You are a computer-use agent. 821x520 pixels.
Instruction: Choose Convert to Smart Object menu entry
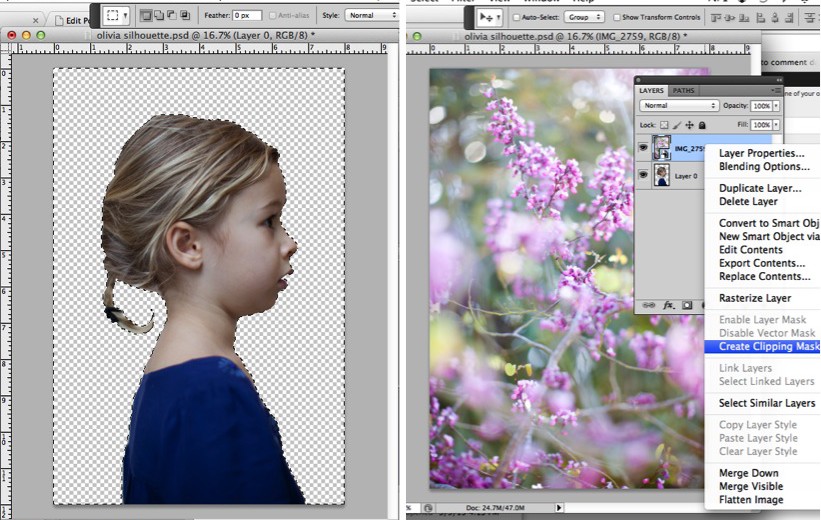[769, 223]
